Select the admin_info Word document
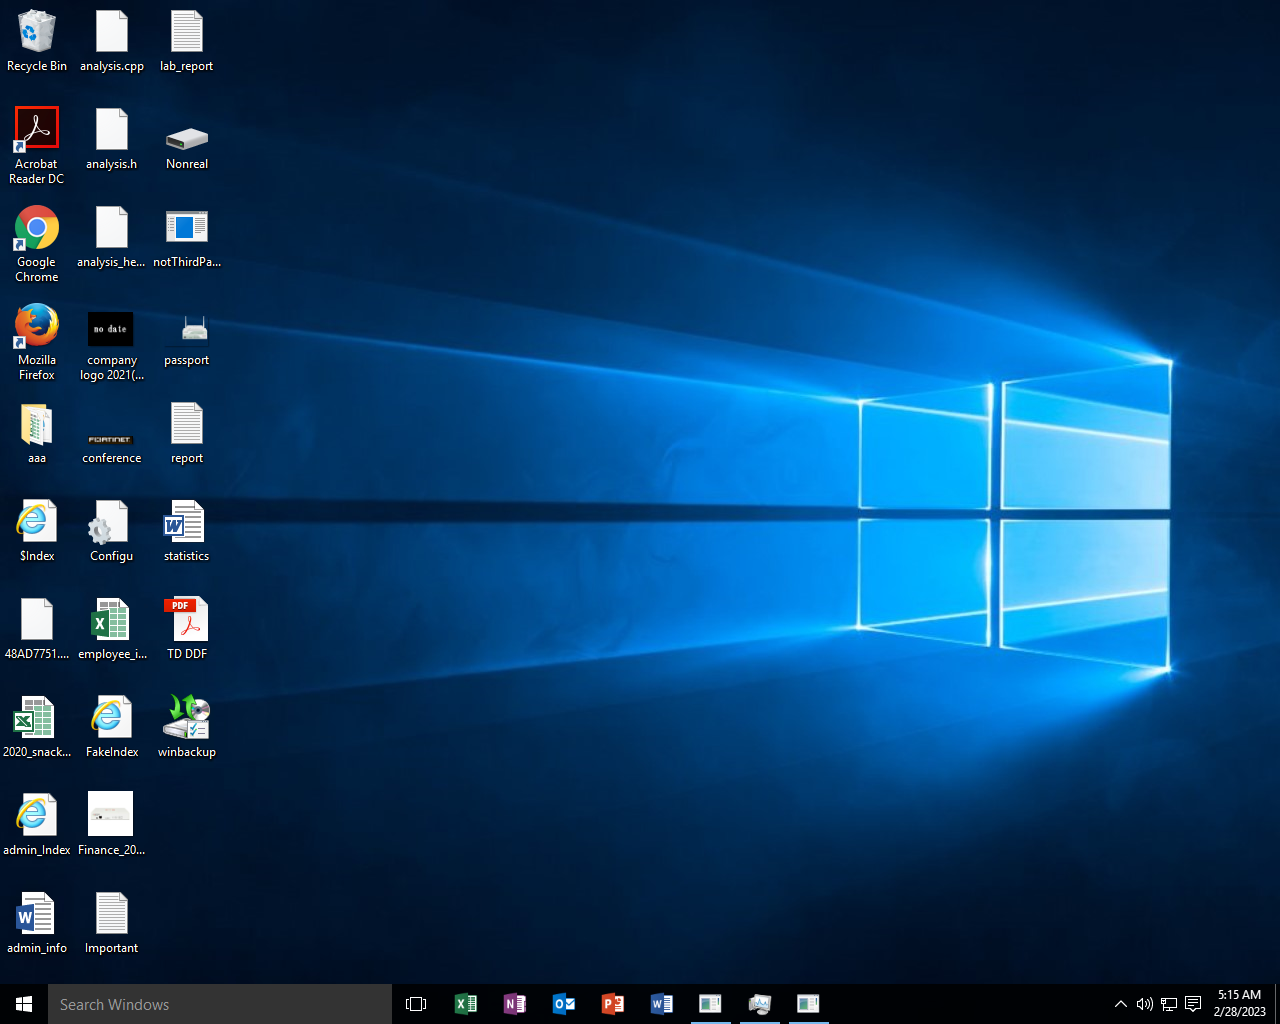 pos(37,923)
